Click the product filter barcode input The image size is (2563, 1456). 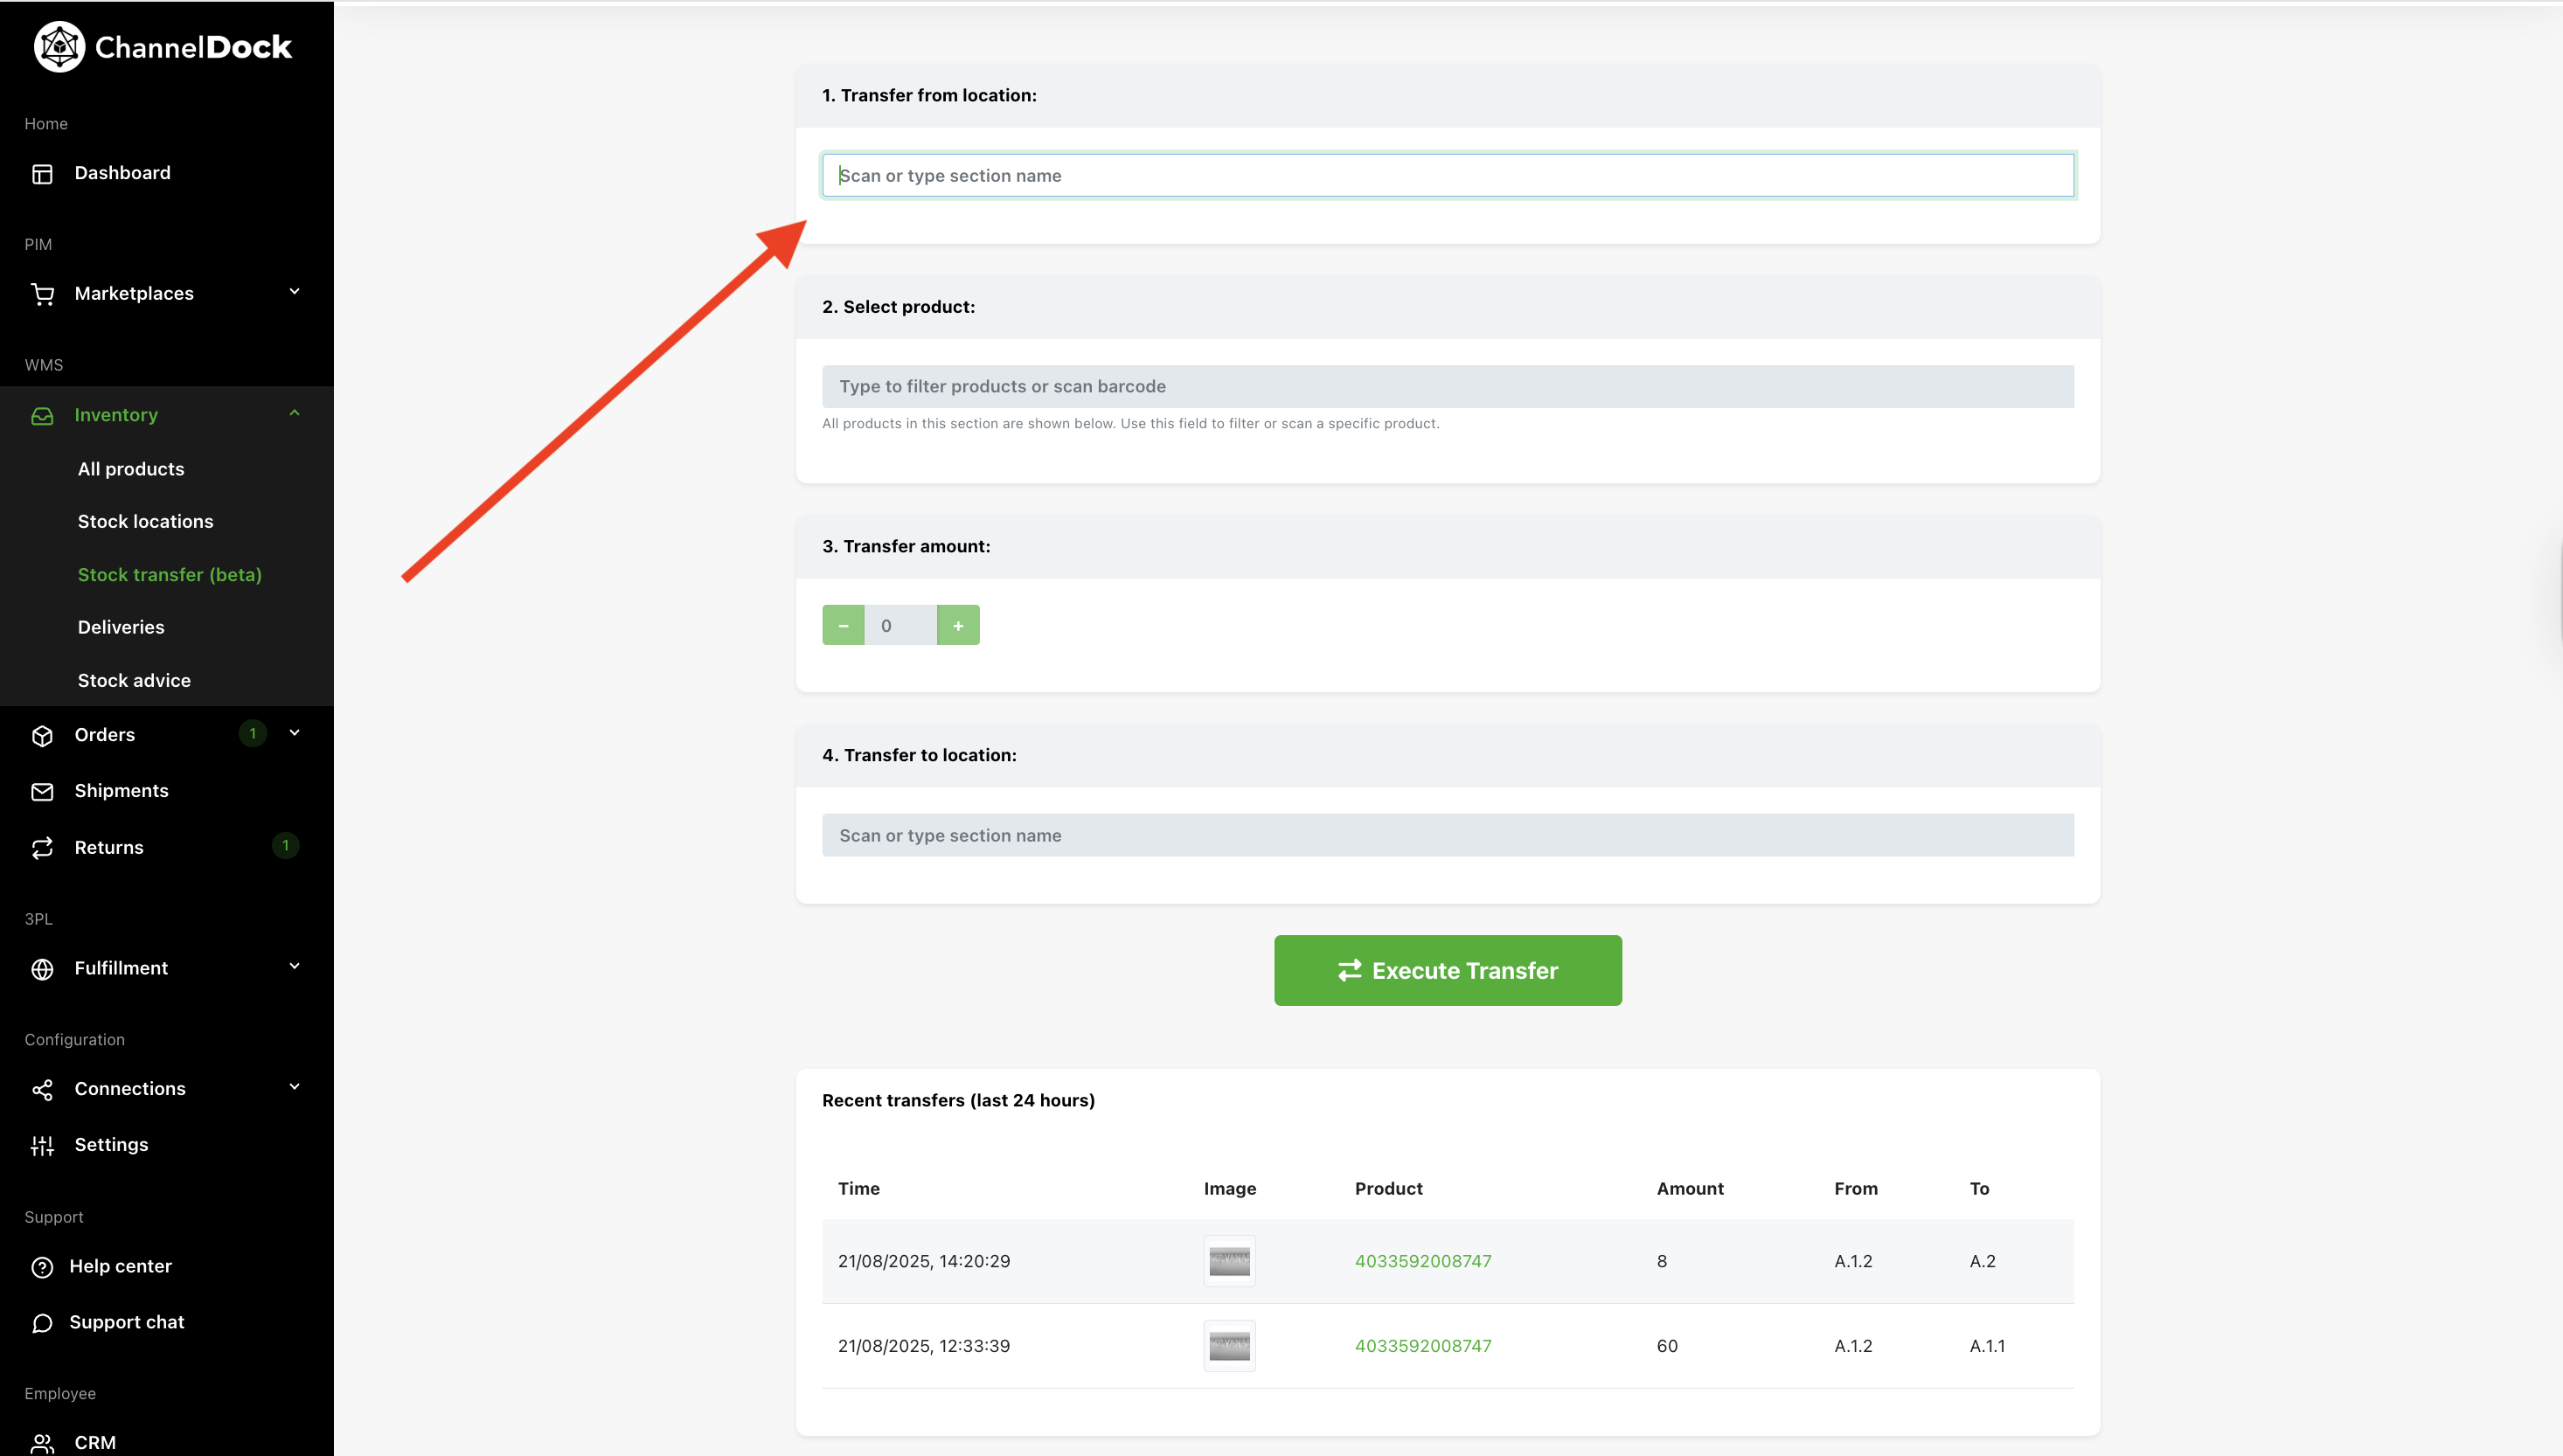1448,386
